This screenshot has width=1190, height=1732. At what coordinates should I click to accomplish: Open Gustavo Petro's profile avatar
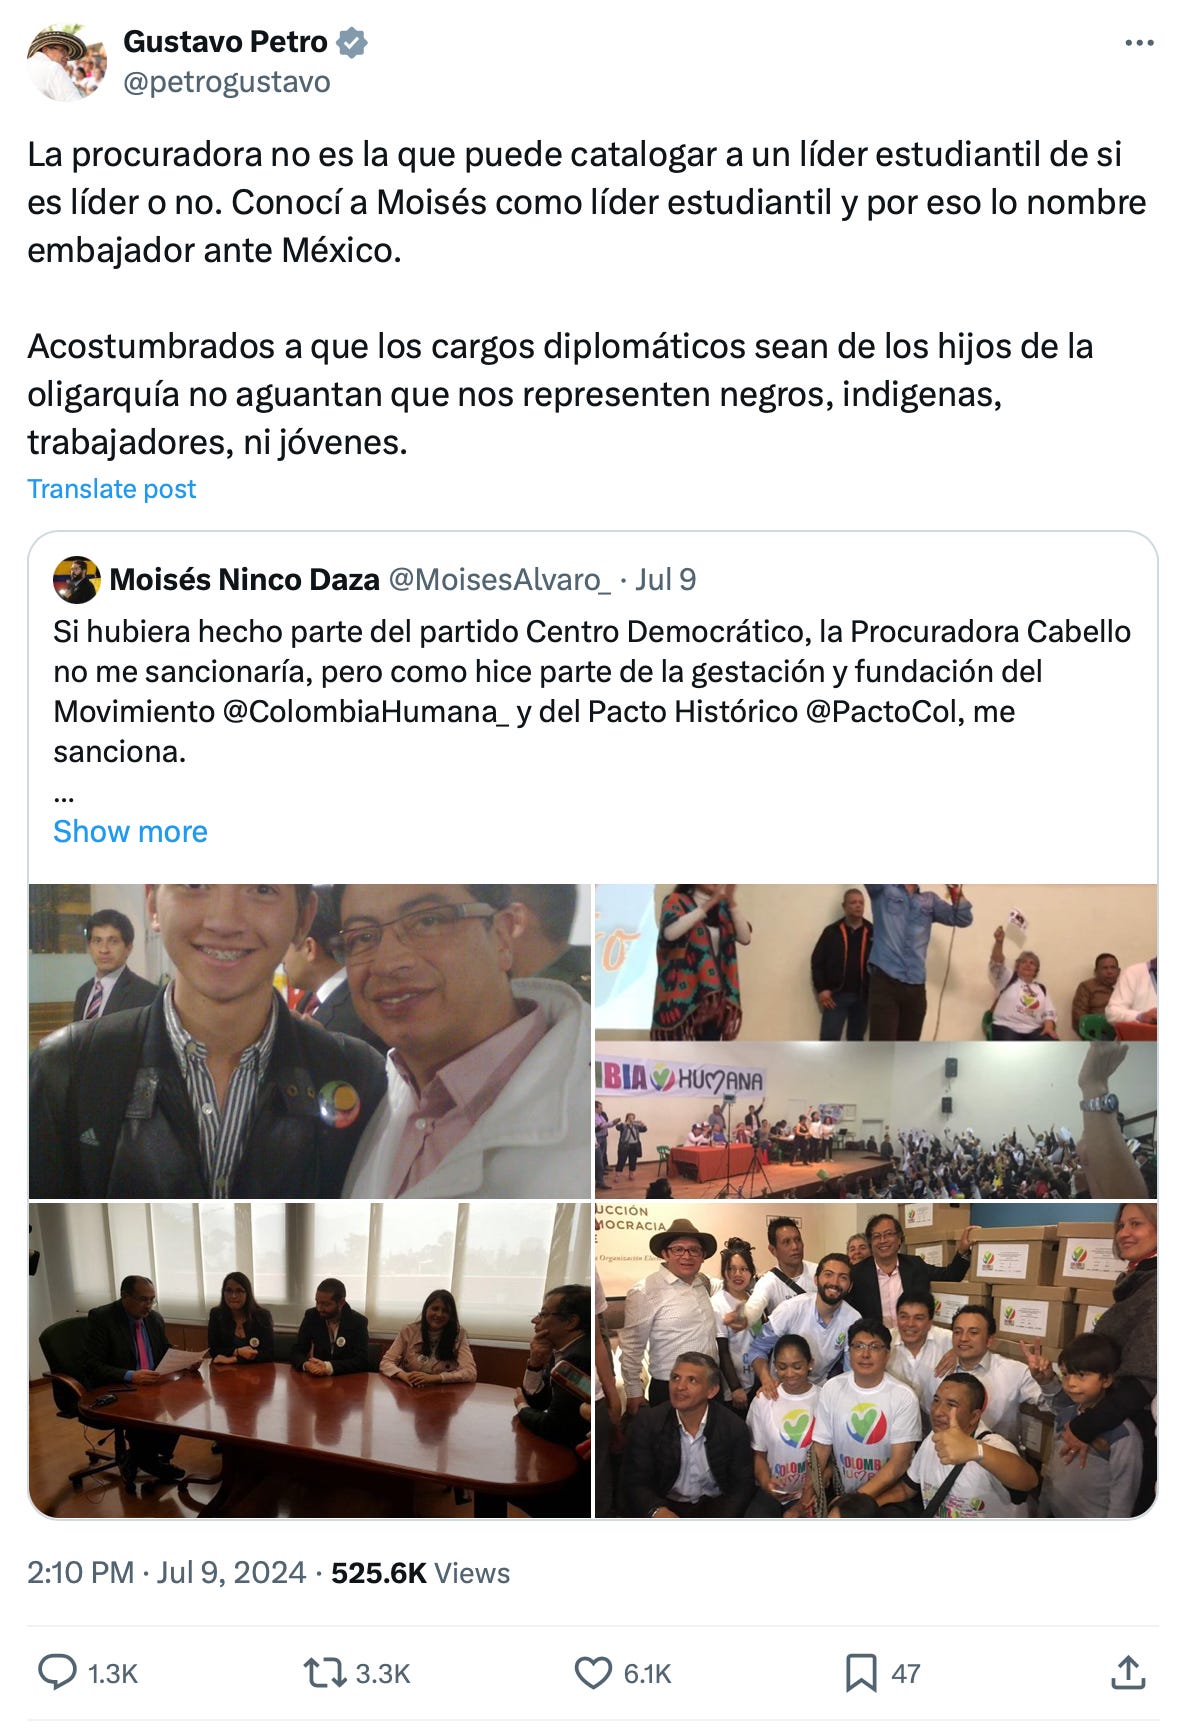pyautogui.click(x=66, y=62)
